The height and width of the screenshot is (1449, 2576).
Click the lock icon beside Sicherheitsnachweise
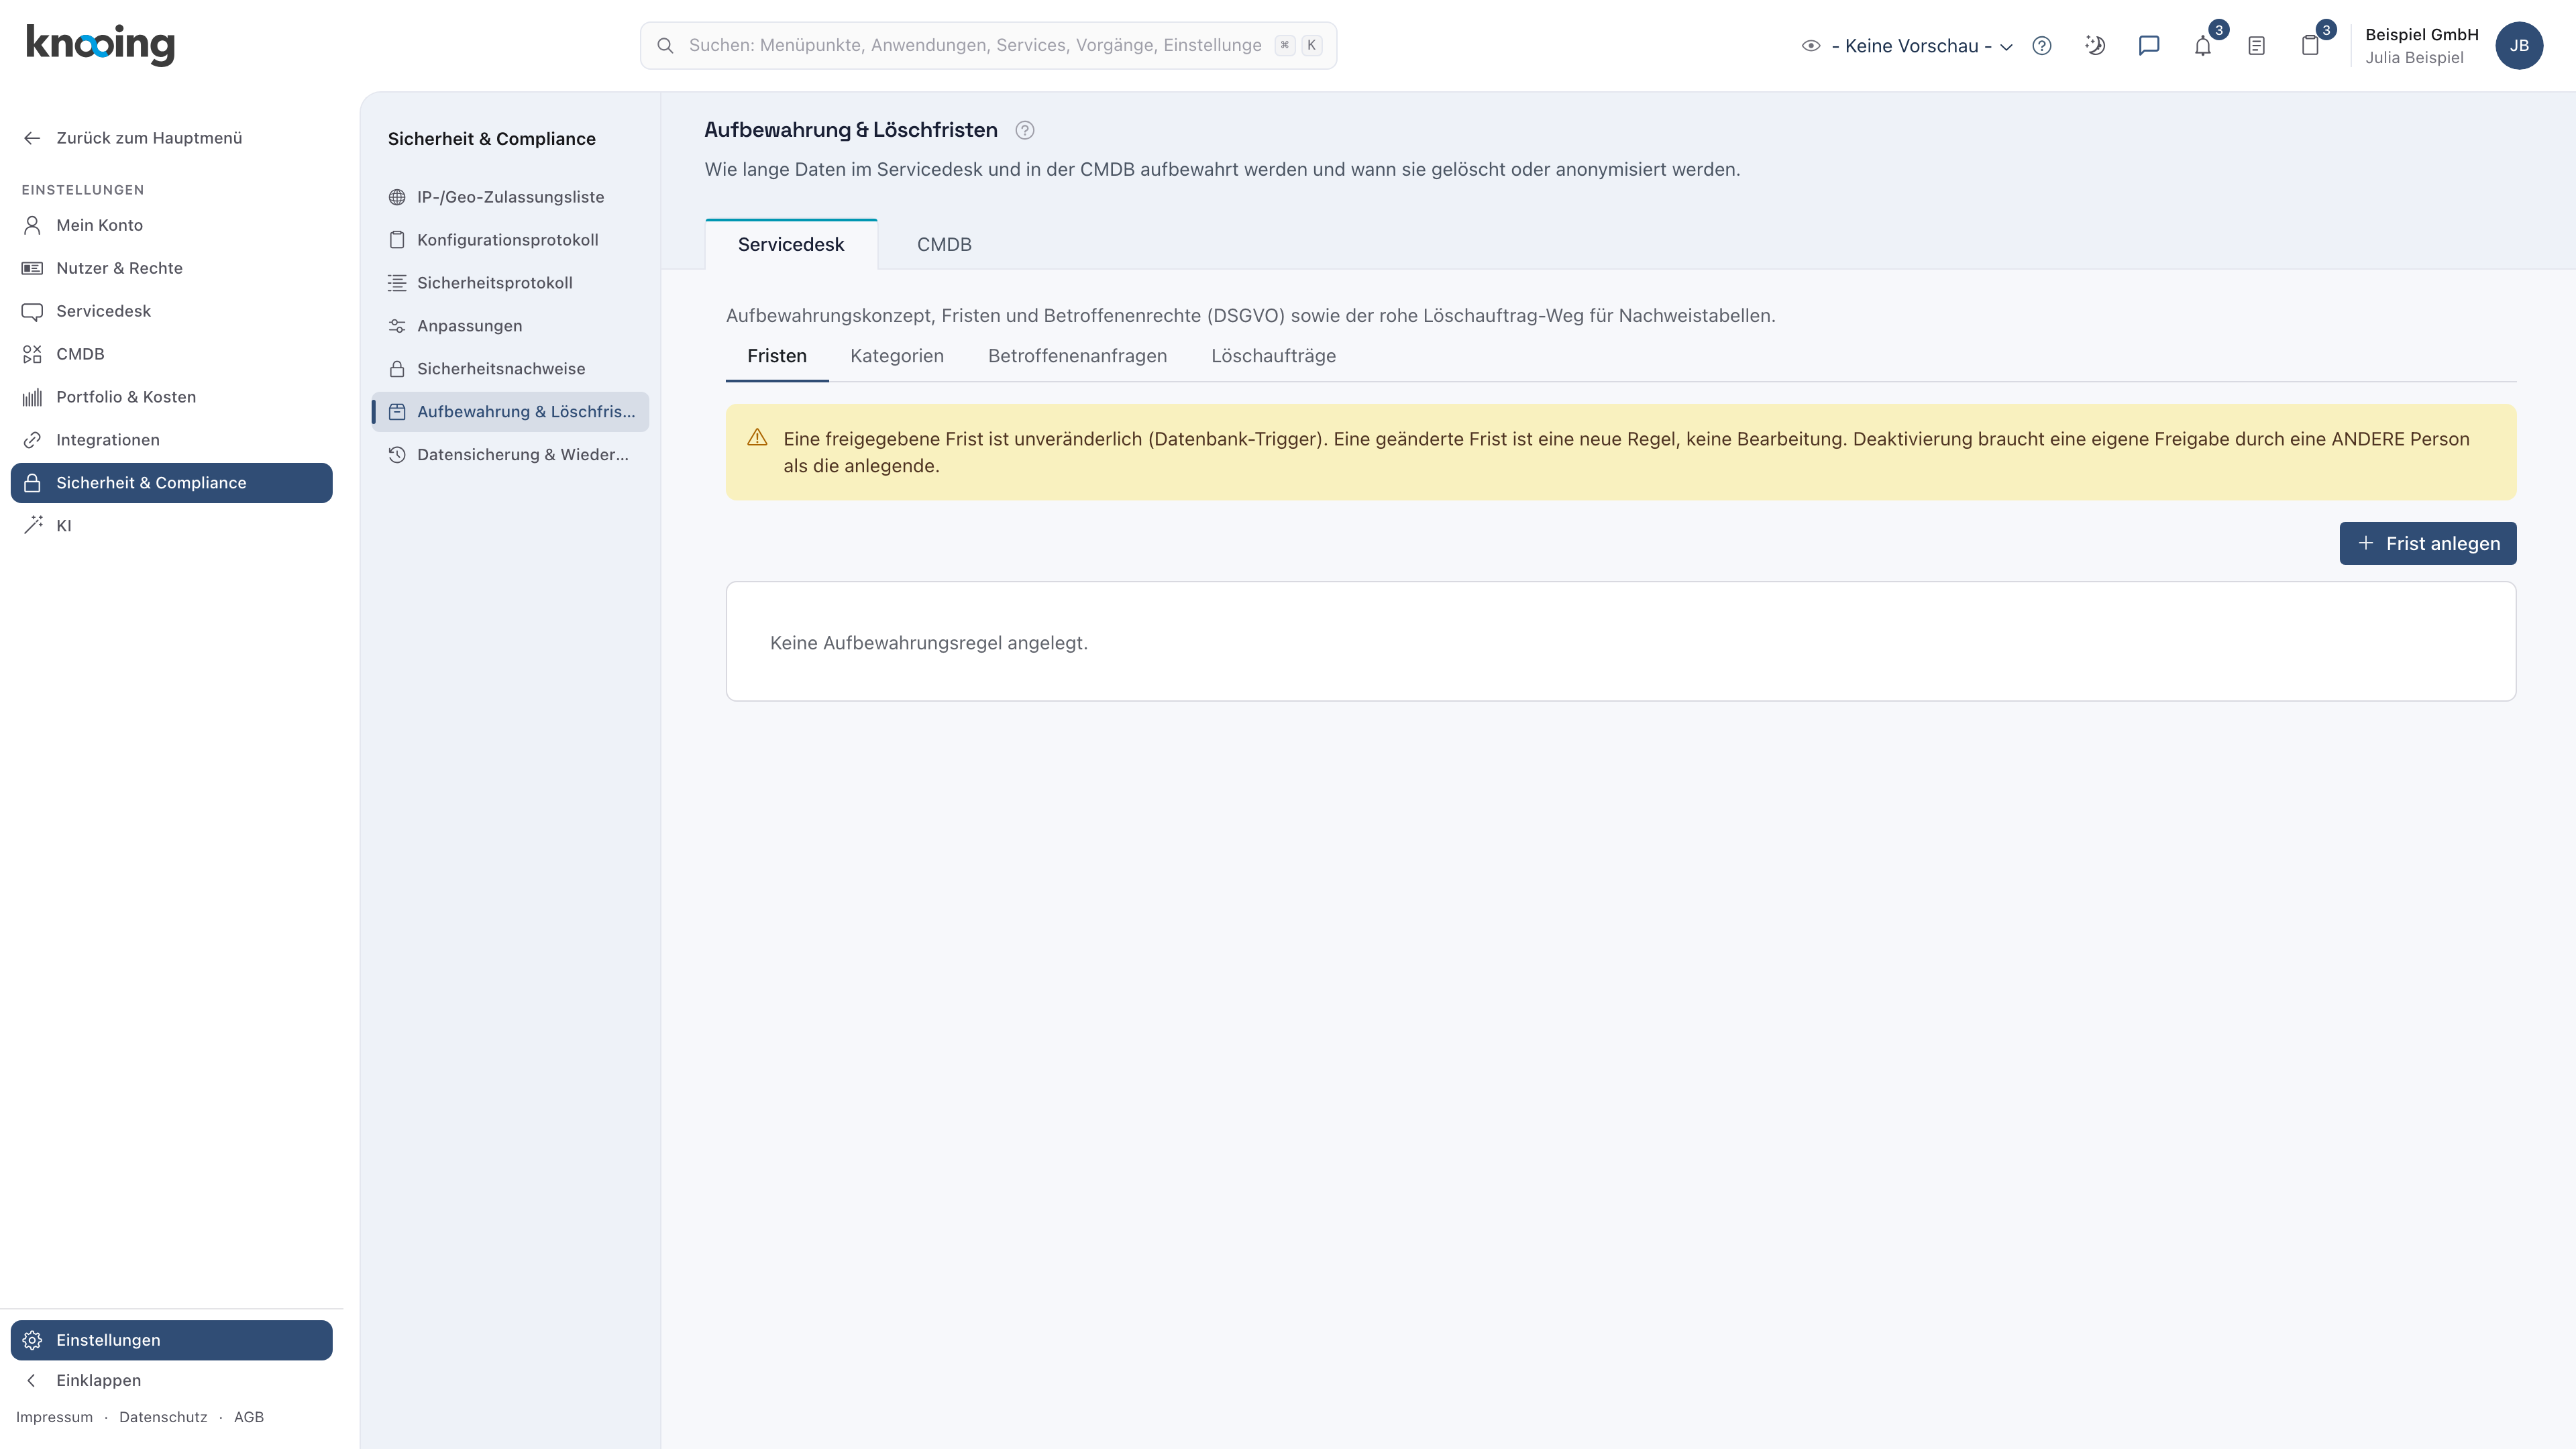pyautogui.click(x=397, y=369)
